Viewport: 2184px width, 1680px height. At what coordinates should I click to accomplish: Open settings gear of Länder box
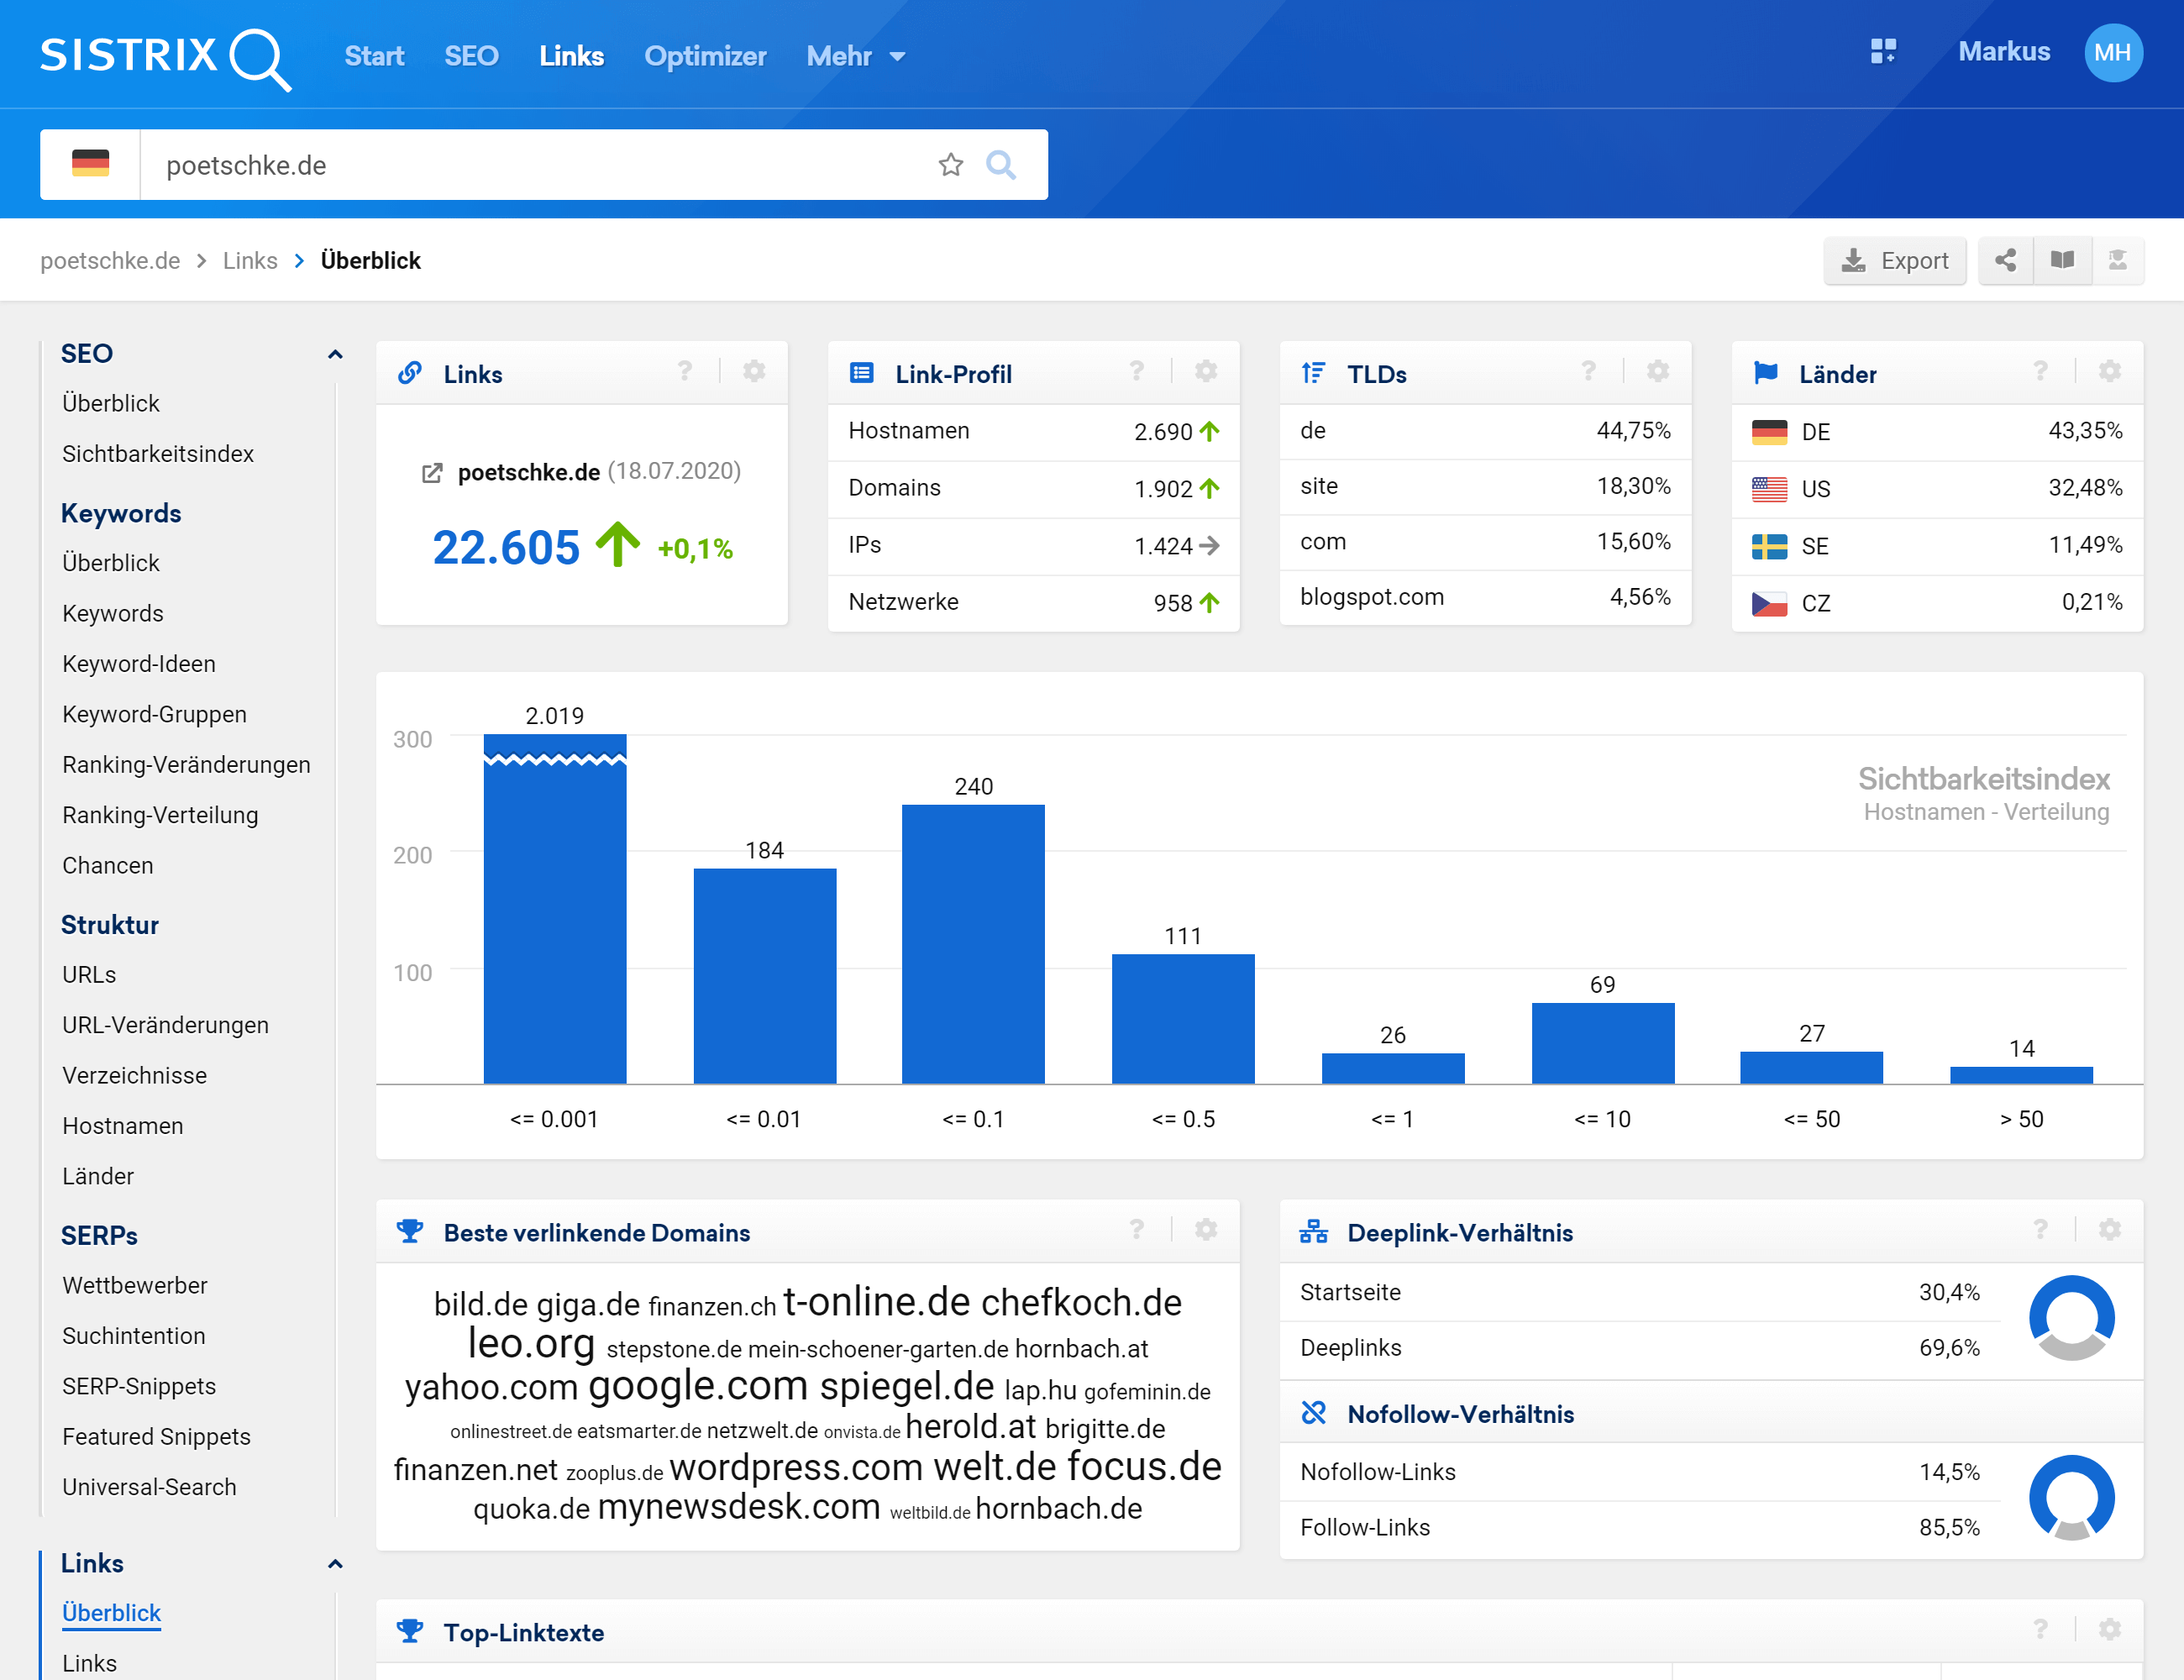click(2110, 372)
